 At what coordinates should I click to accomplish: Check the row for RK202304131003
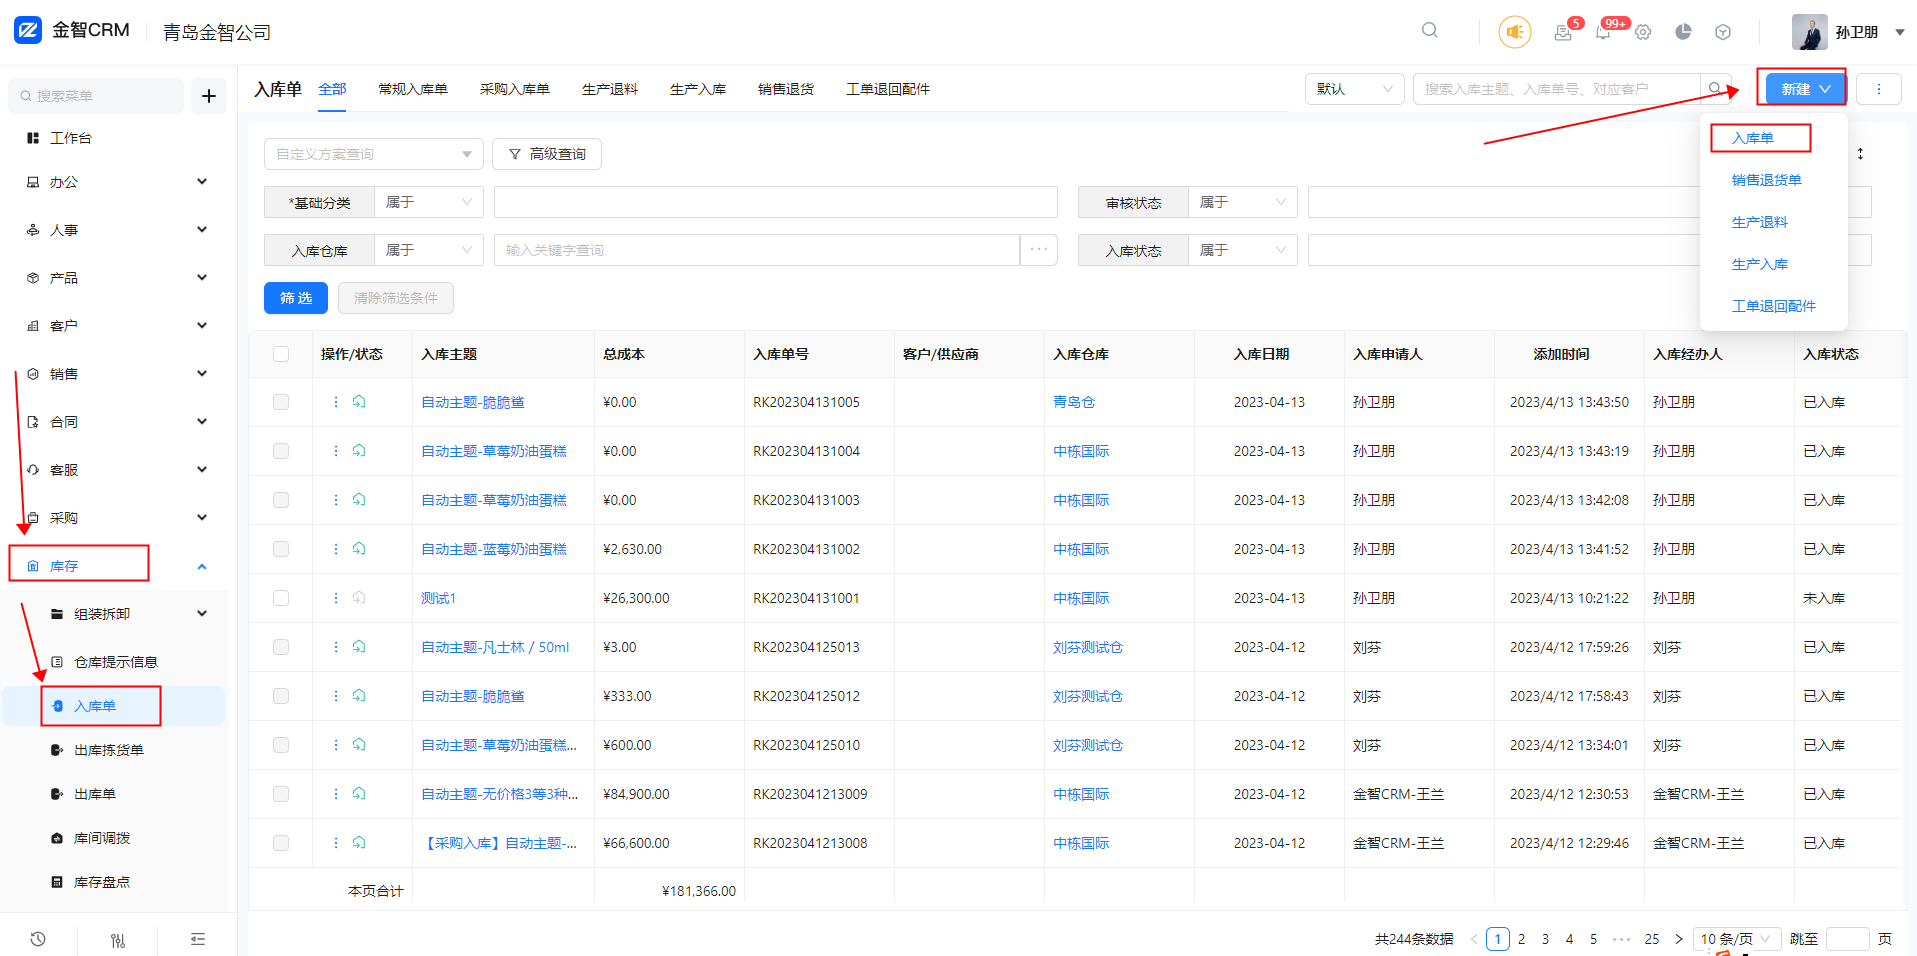click(x=281, y=500)
